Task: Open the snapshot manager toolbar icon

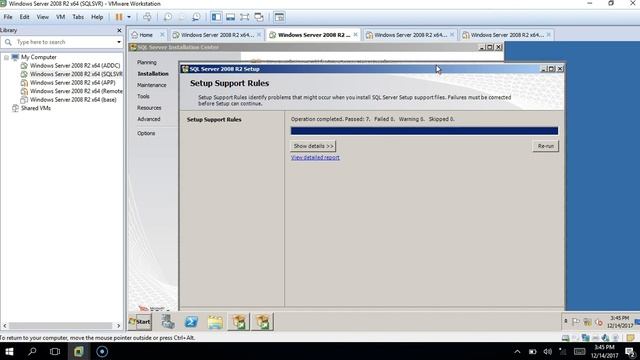Action: 196,17
